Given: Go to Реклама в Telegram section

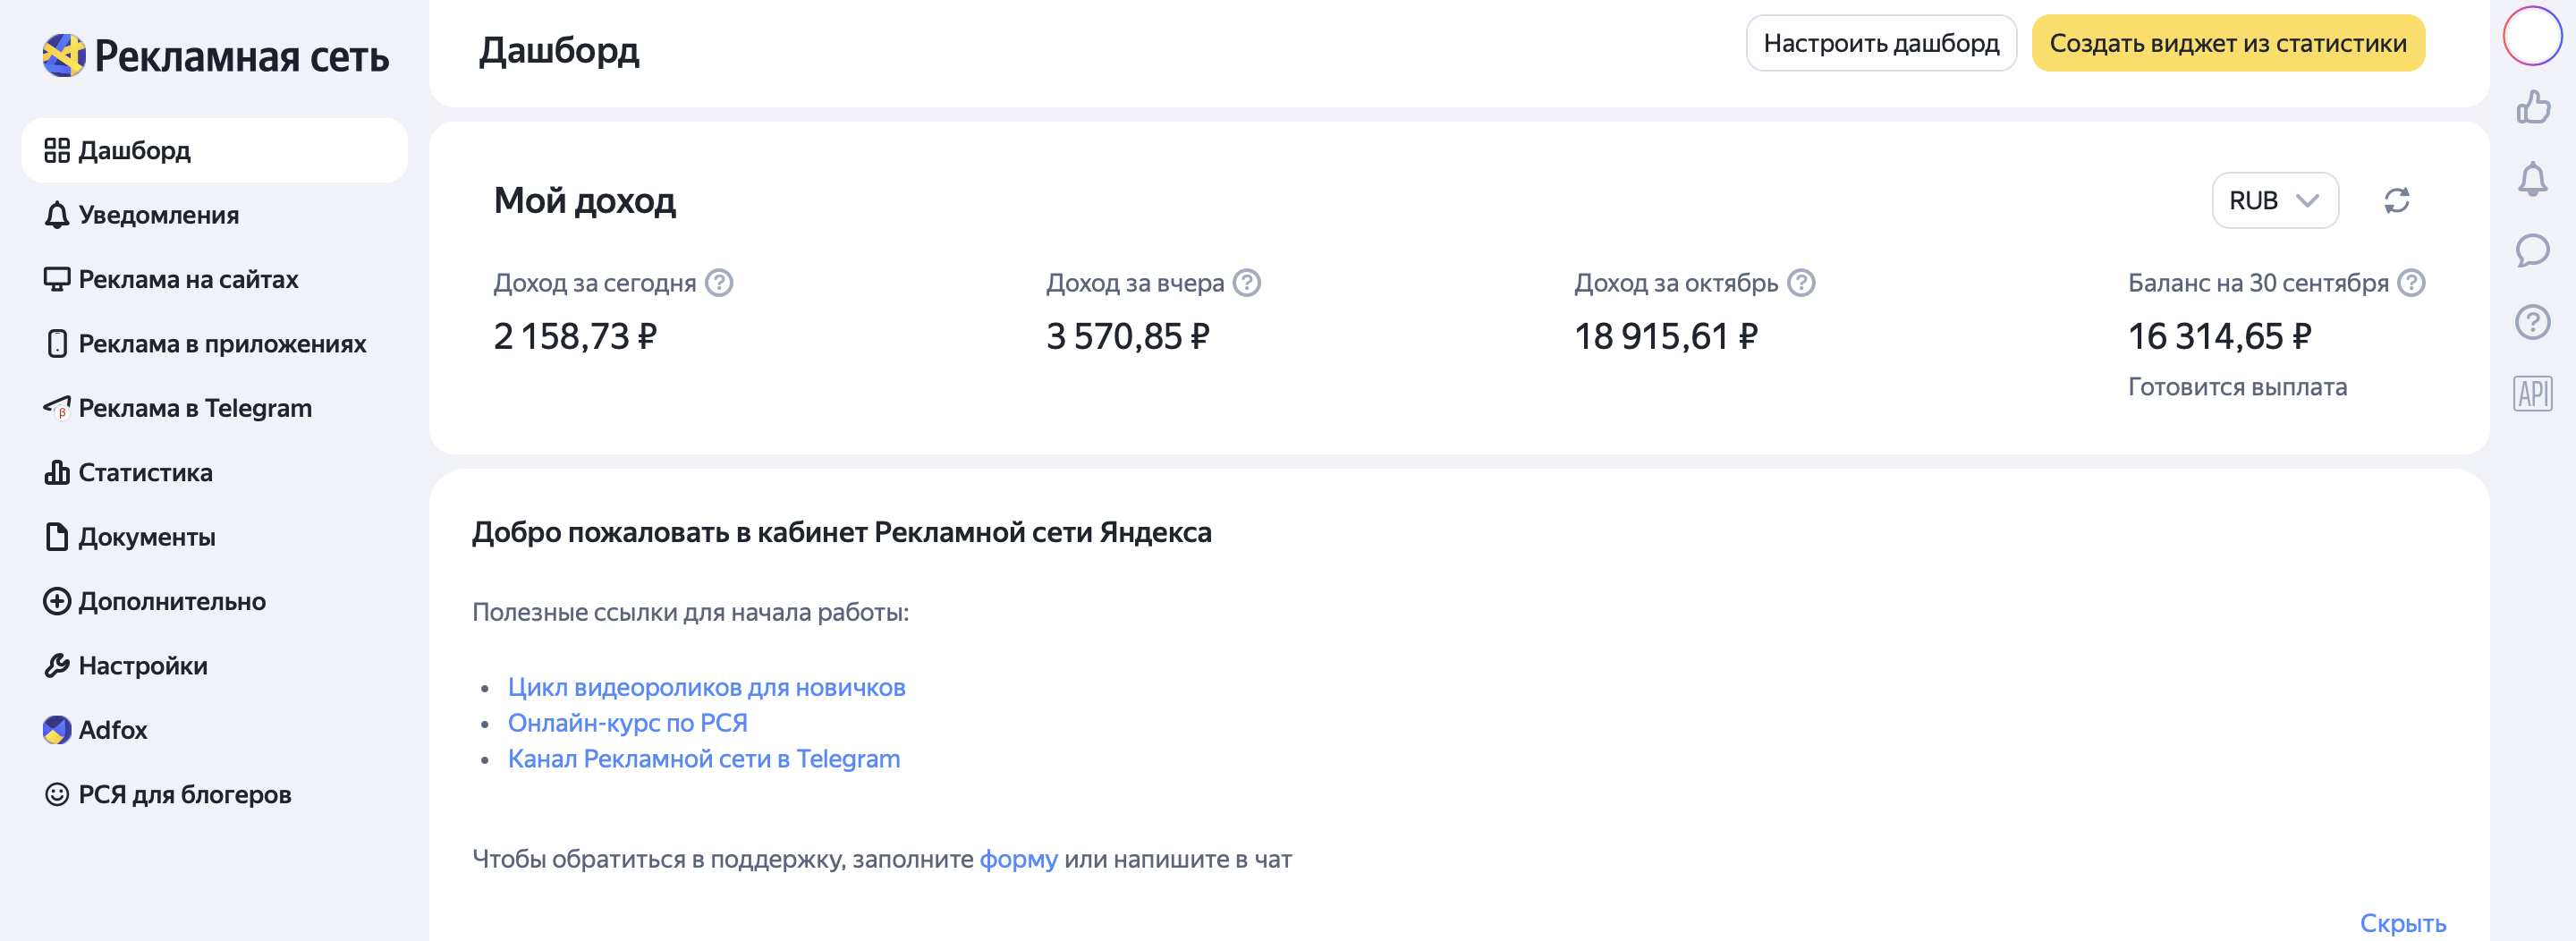Looking at the screenshot, I should pyautogui.click(x=195, y=408).
